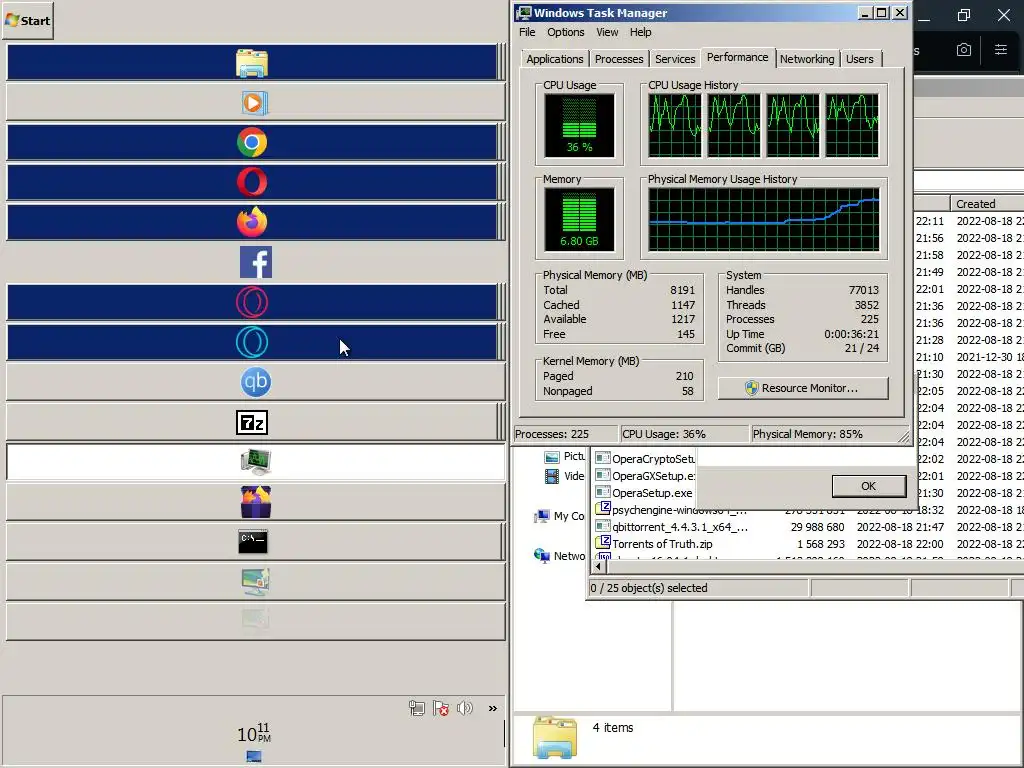Switch to the Processes tab
Image resolution: width=1024 pixels, height=768 pixels.
(x=618, y=59)
